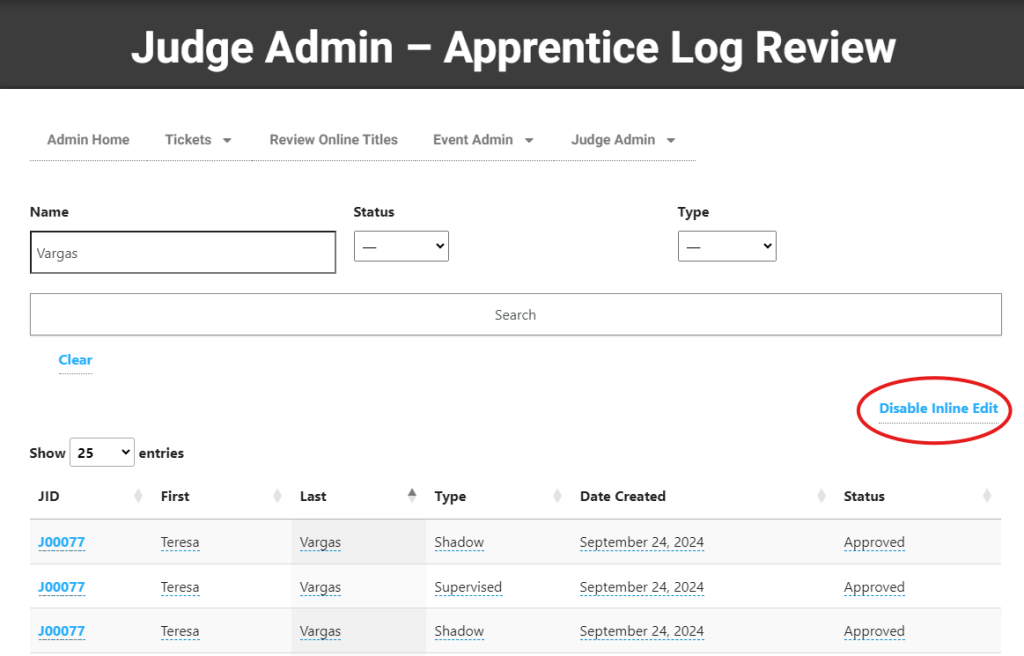1024x656 pixels.
Task: Sort table by Status column arrows
Action: (x=987, y=496)
